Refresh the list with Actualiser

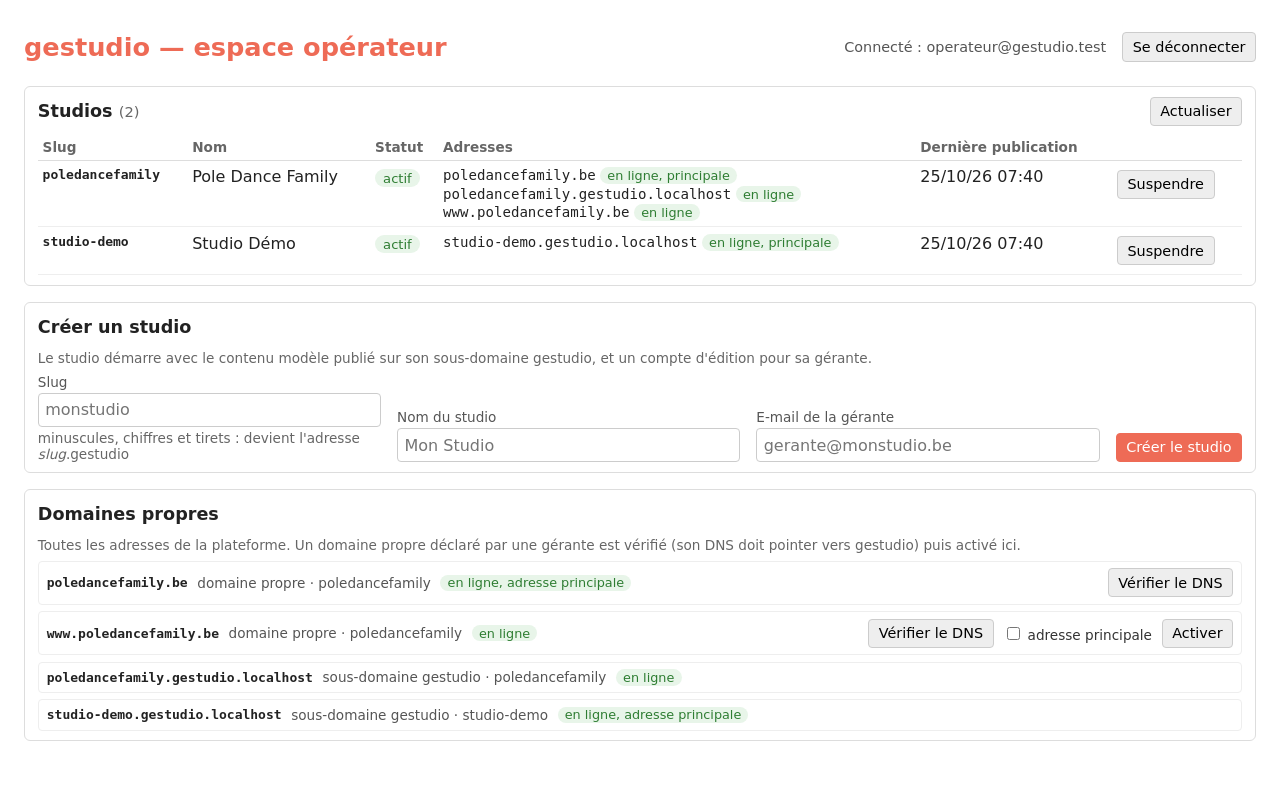(1195, 111)
